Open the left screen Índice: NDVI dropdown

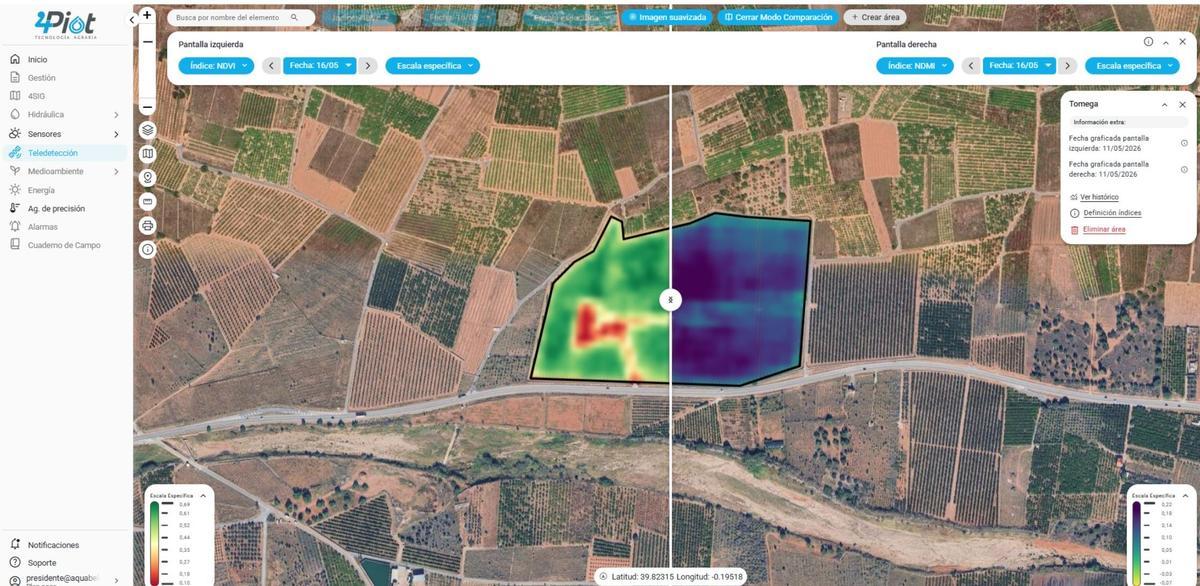coord(216,66)
